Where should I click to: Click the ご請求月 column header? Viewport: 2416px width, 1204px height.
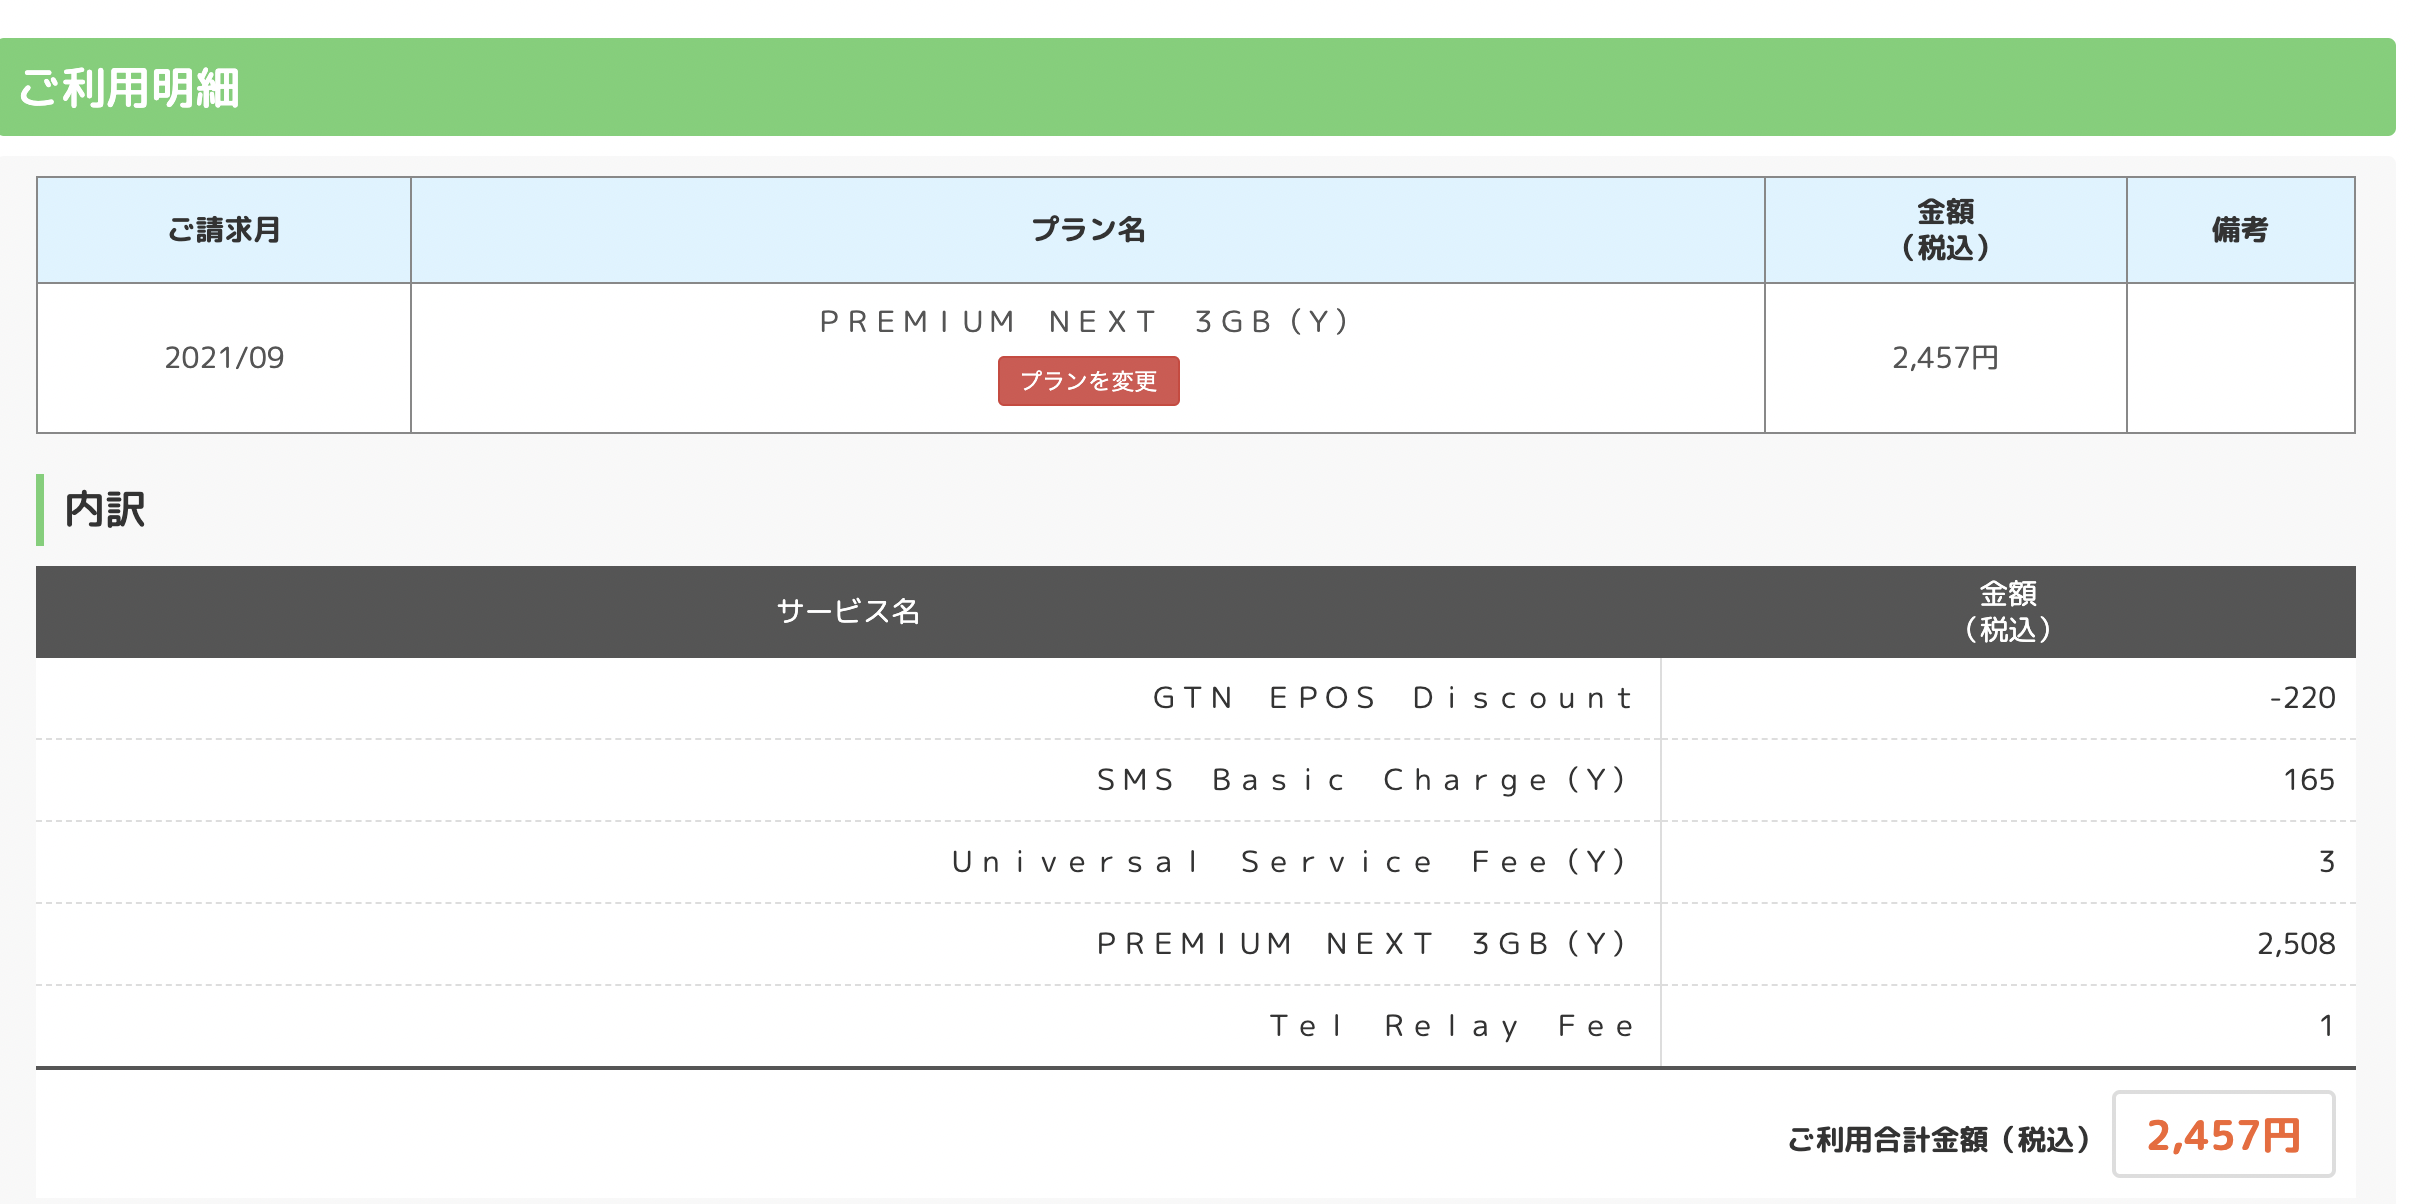224,230
